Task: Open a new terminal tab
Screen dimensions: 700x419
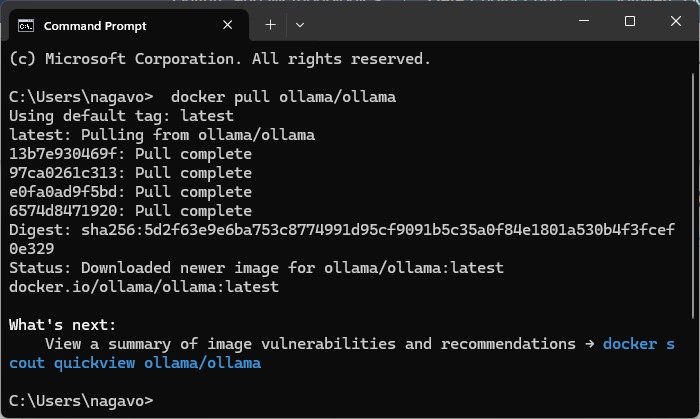Action: pyautogui.click(x=270, y=24)
